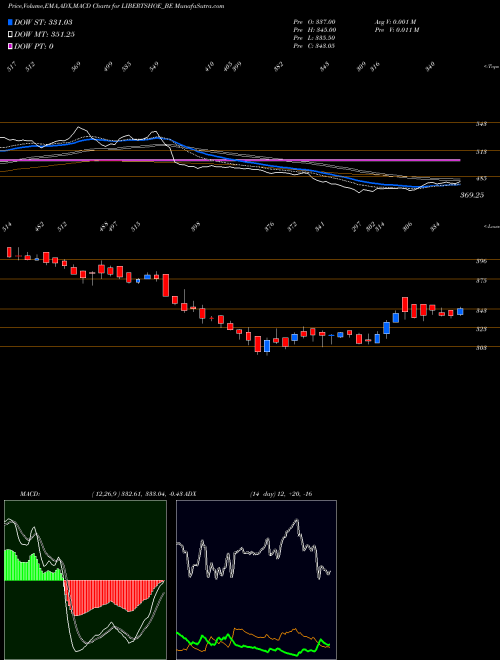Click the chart title mentioning LIBERTYSHOE_BE
This screenshot has width=500, height=660.
click(x=116, y=6)
